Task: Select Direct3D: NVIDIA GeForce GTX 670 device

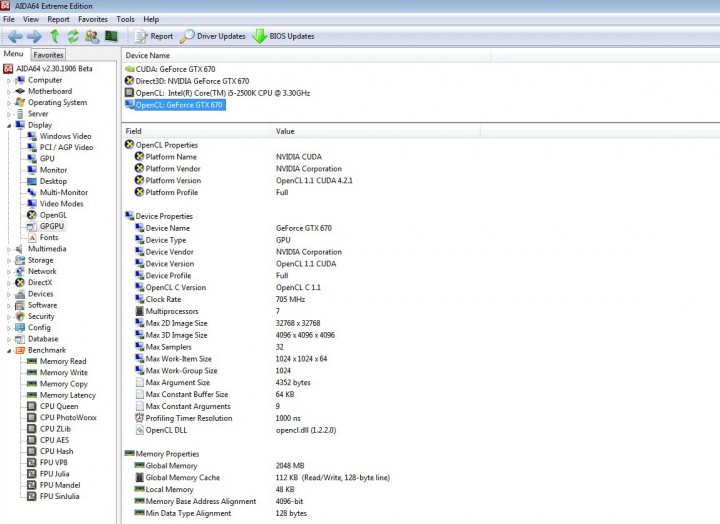Action: point(192,81)
